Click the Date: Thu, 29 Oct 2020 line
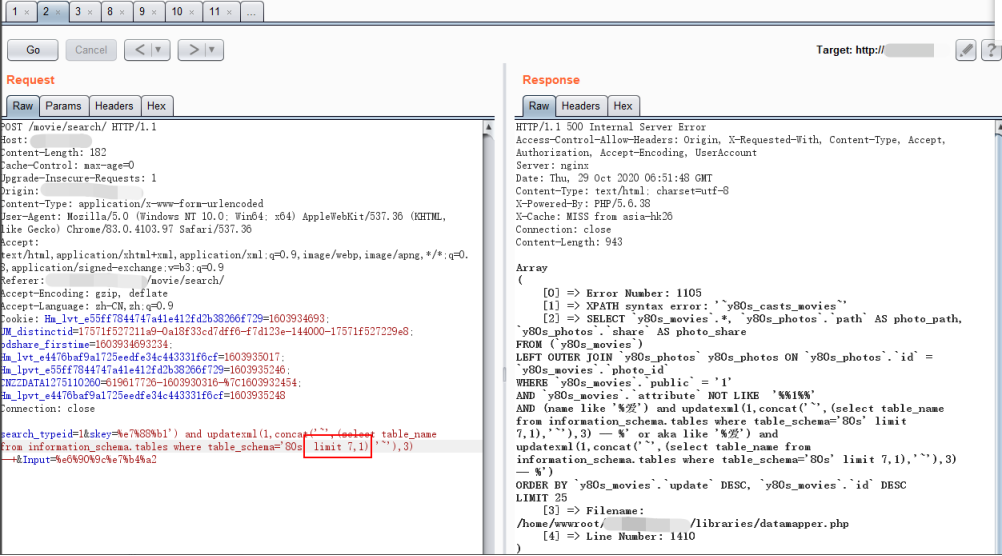The width and height of the screenshot is (1002, 556). click(x=613, y=178)
